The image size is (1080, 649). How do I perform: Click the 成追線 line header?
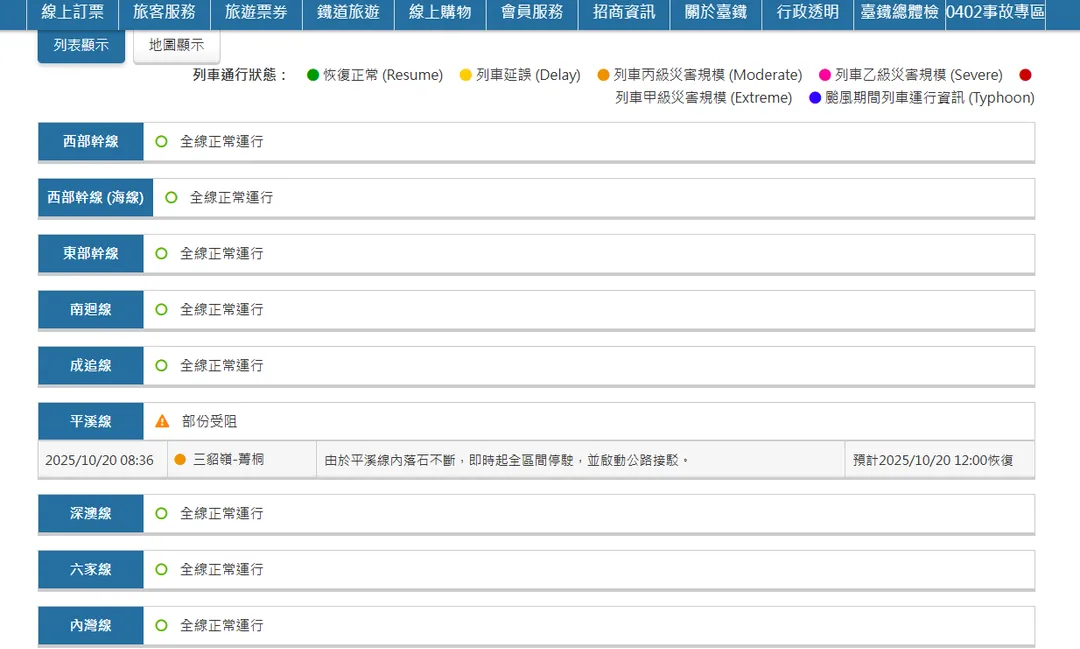pos(91,366)
